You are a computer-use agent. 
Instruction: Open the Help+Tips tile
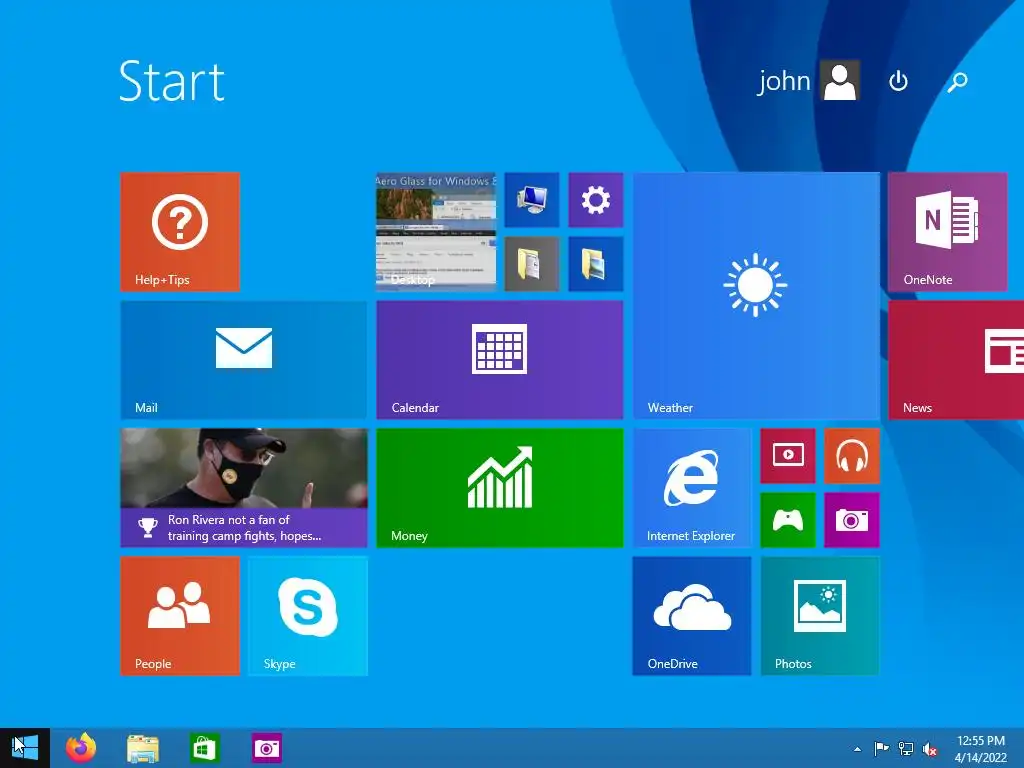pos(180,232)
